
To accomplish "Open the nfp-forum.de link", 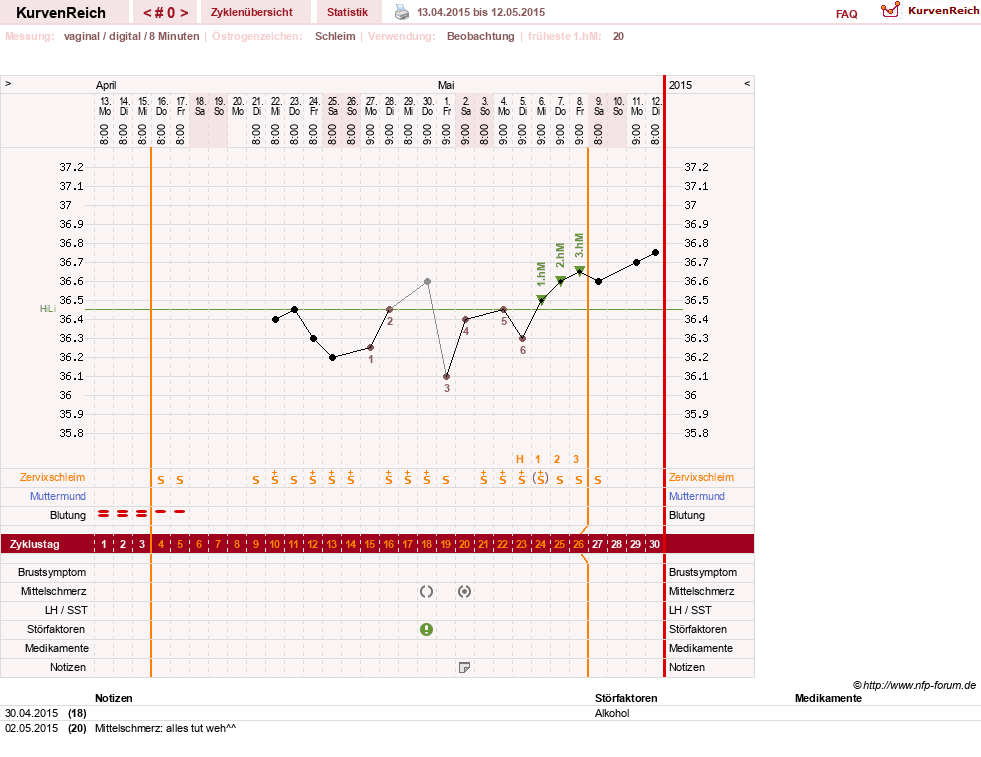I will (x=914, y=685).
